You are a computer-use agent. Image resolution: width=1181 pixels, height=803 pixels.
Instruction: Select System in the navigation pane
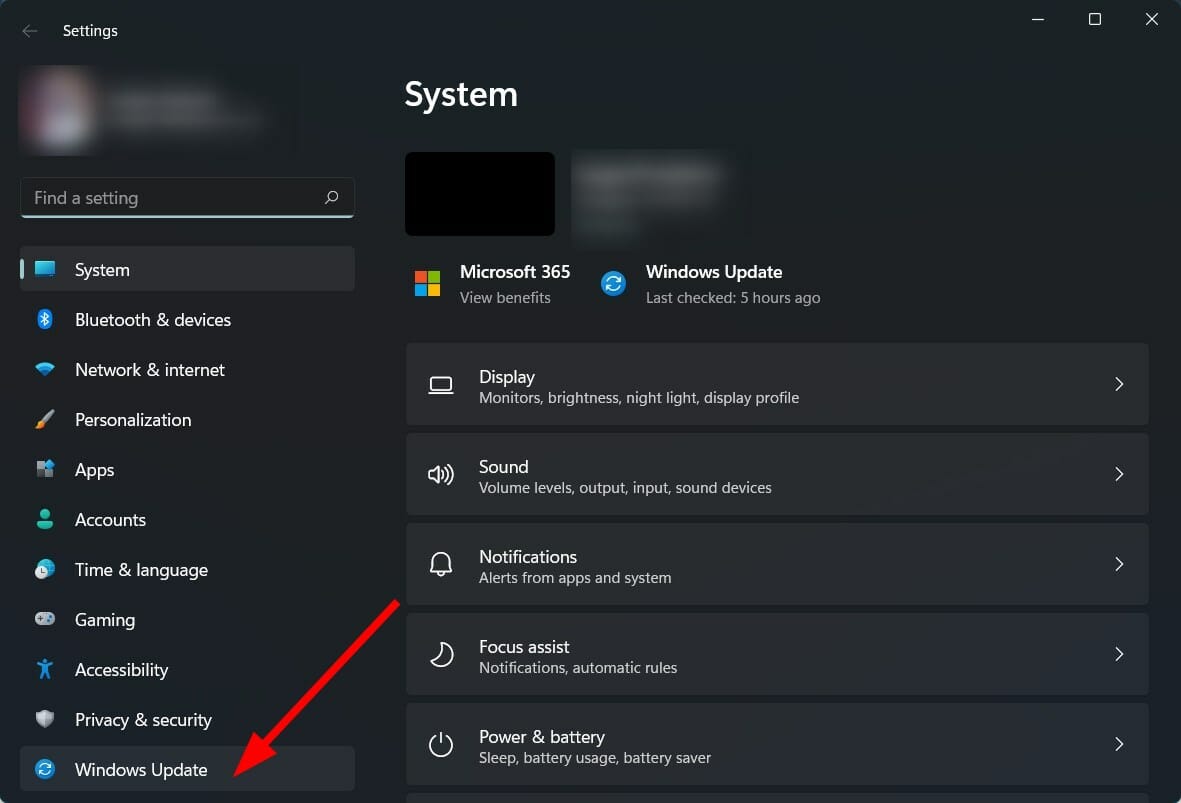[x=102, y=269]
